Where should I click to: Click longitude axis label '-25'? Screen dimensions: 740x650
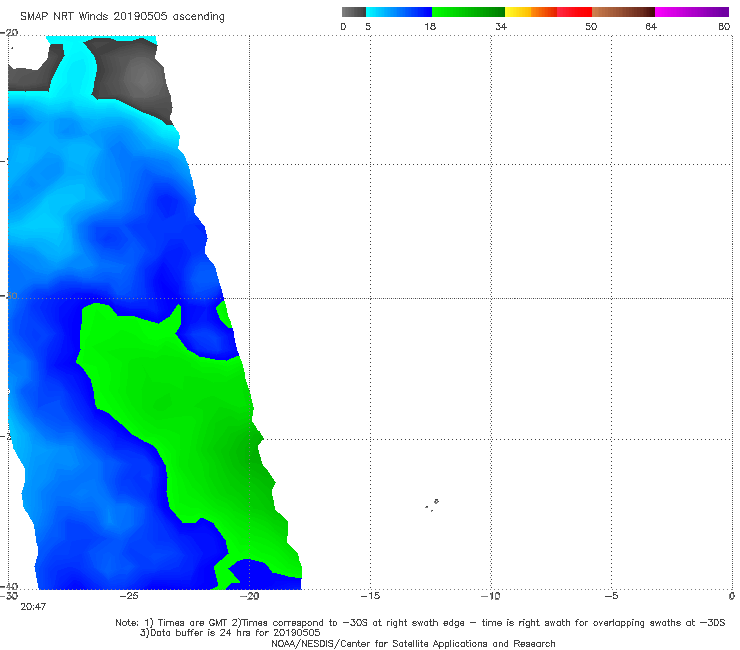129,596
